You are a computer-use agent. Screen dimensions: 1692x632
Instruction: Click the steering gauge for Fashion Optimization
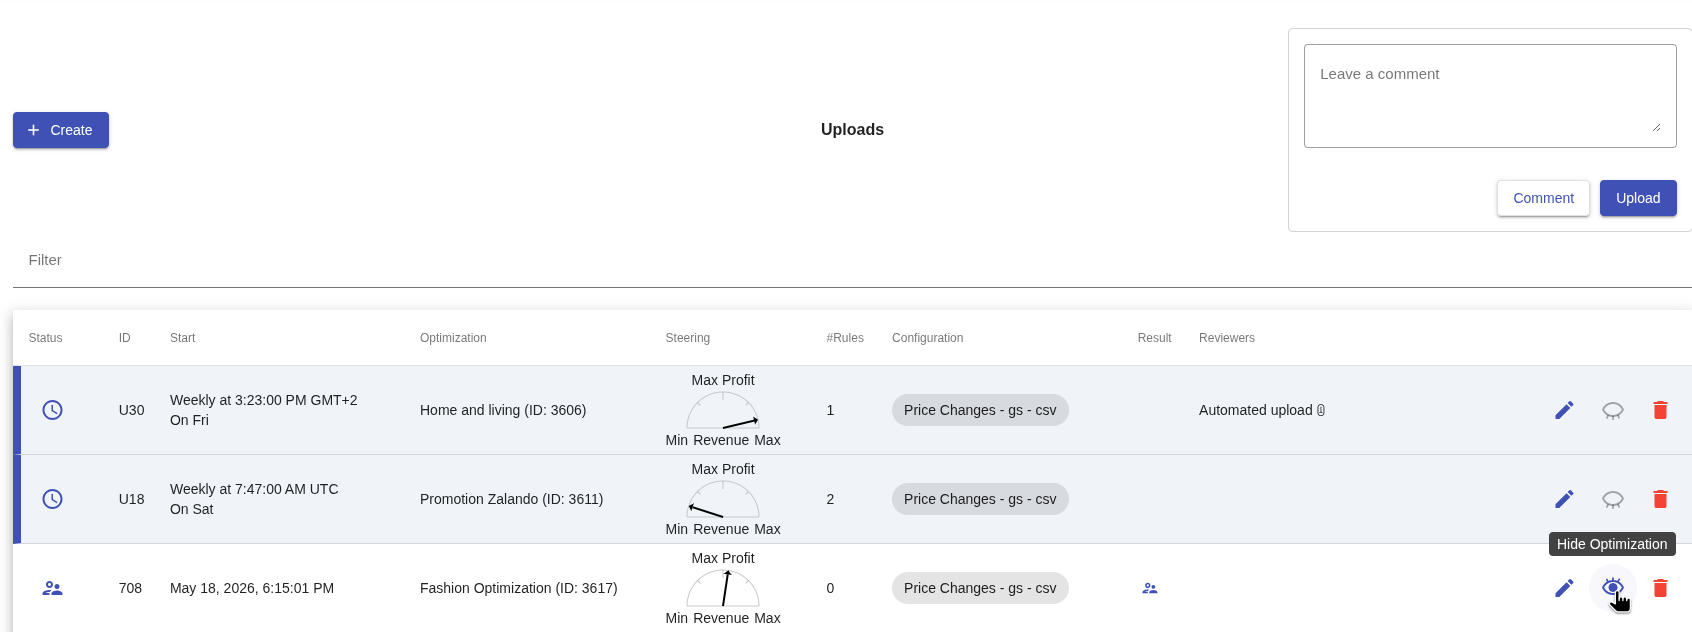[723, 588]
